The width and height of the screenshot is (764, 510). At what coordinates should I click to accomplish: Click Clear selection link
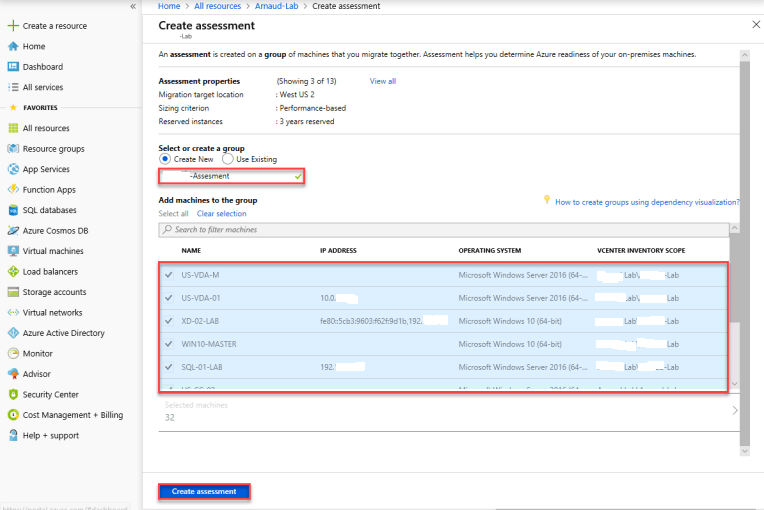pyautogui.click(x=222, y=213)
